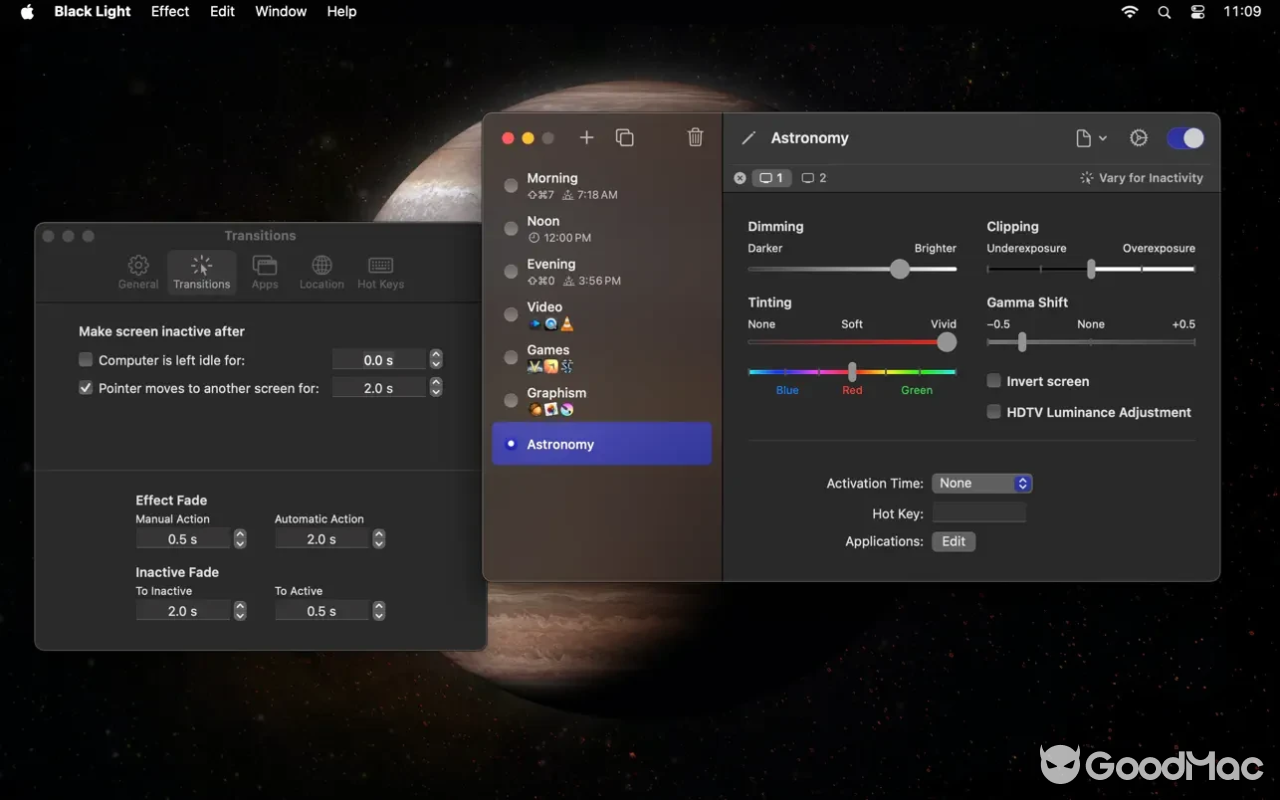
Task: Click the duplicate profile icon
Action: coord(625,138)
